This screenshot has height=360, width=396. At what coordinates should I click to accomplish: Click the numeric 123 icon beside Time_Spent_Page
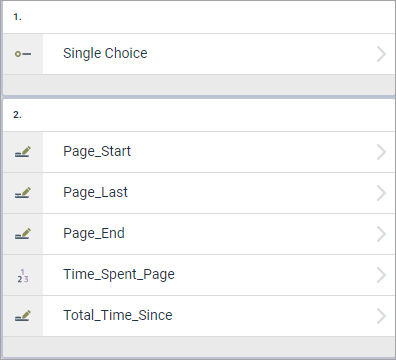pyautogui.click(x=23, y=276)
